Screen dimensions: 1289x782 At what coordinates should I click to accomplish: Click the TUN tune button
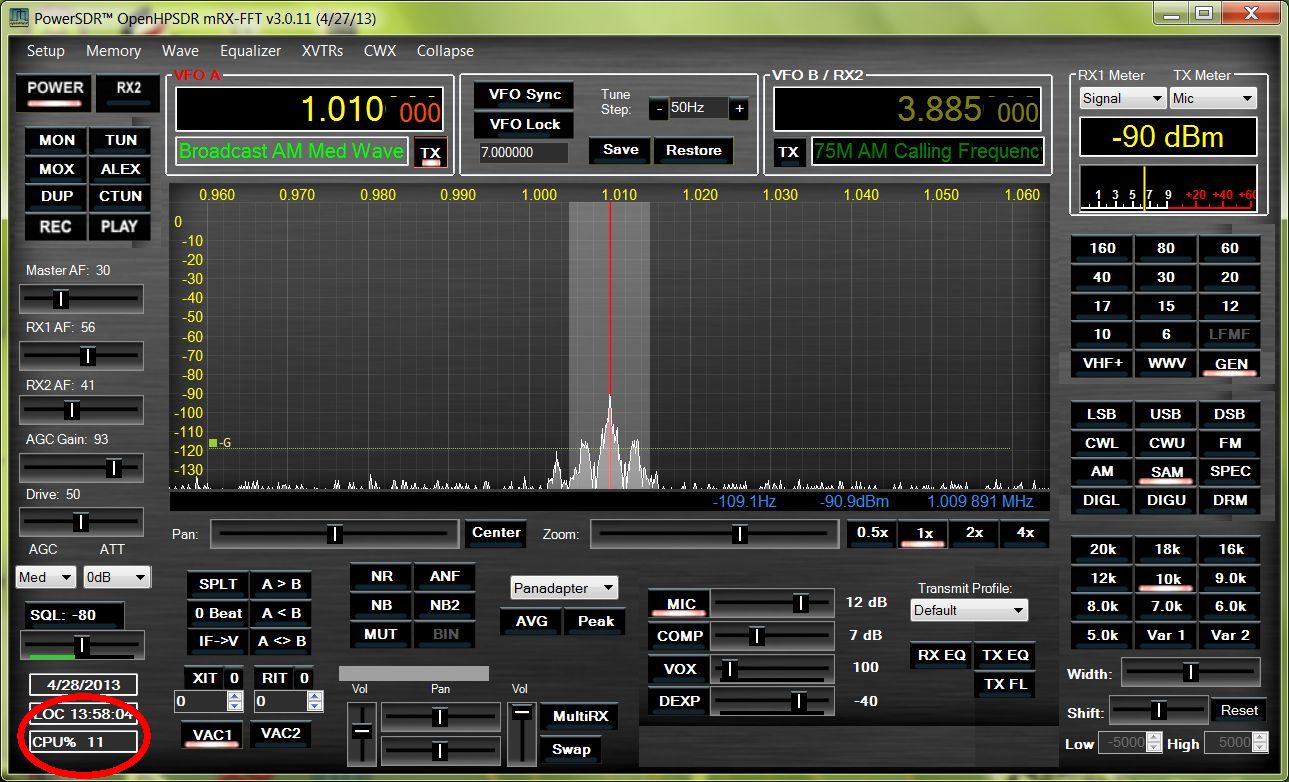click(x=120, y=141)
